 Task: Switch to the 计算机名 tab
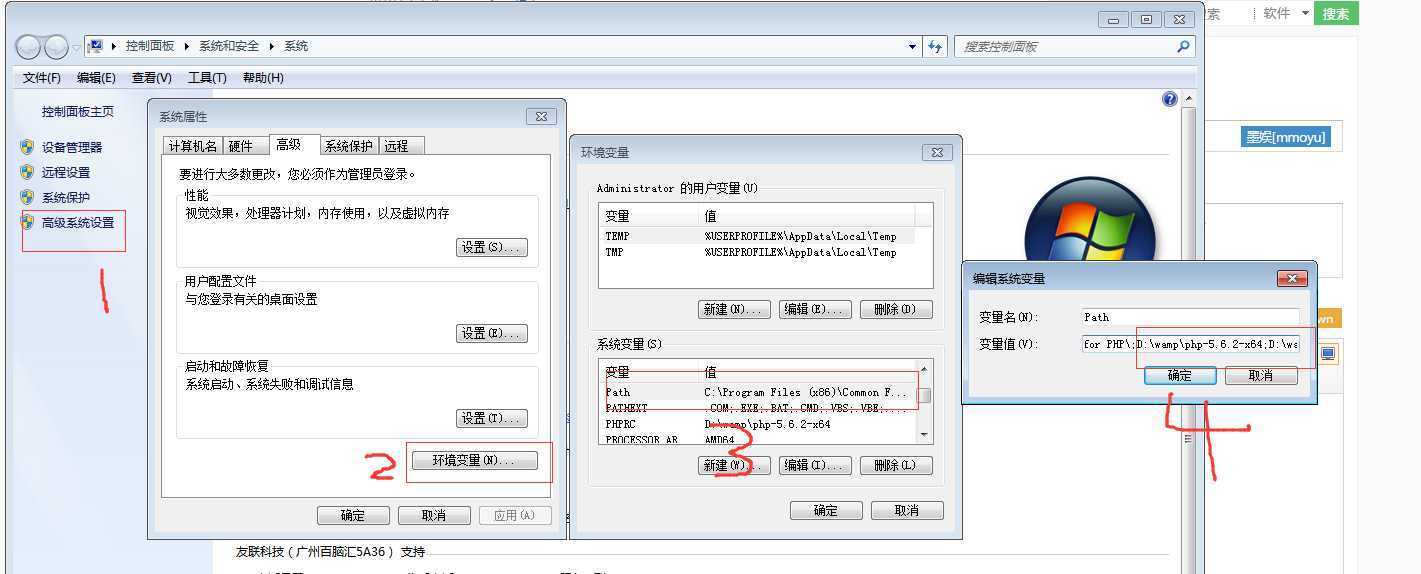192,146
